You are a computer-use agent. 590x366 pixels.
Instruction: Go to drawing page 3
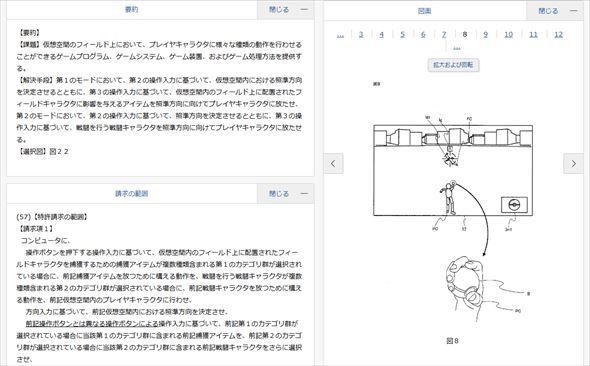pyautogui.click(x=361, y=34)
